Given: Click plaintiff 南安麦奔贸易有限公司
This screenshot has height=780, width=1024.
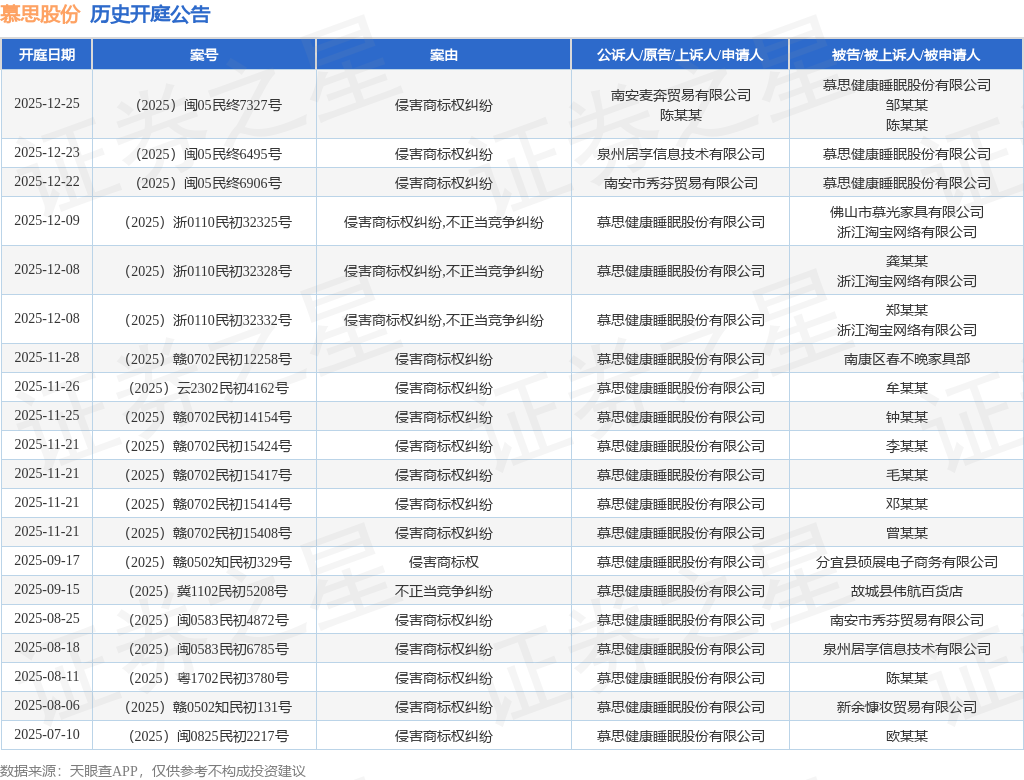Looking at the screenshot, I should (x=680, y=95).
